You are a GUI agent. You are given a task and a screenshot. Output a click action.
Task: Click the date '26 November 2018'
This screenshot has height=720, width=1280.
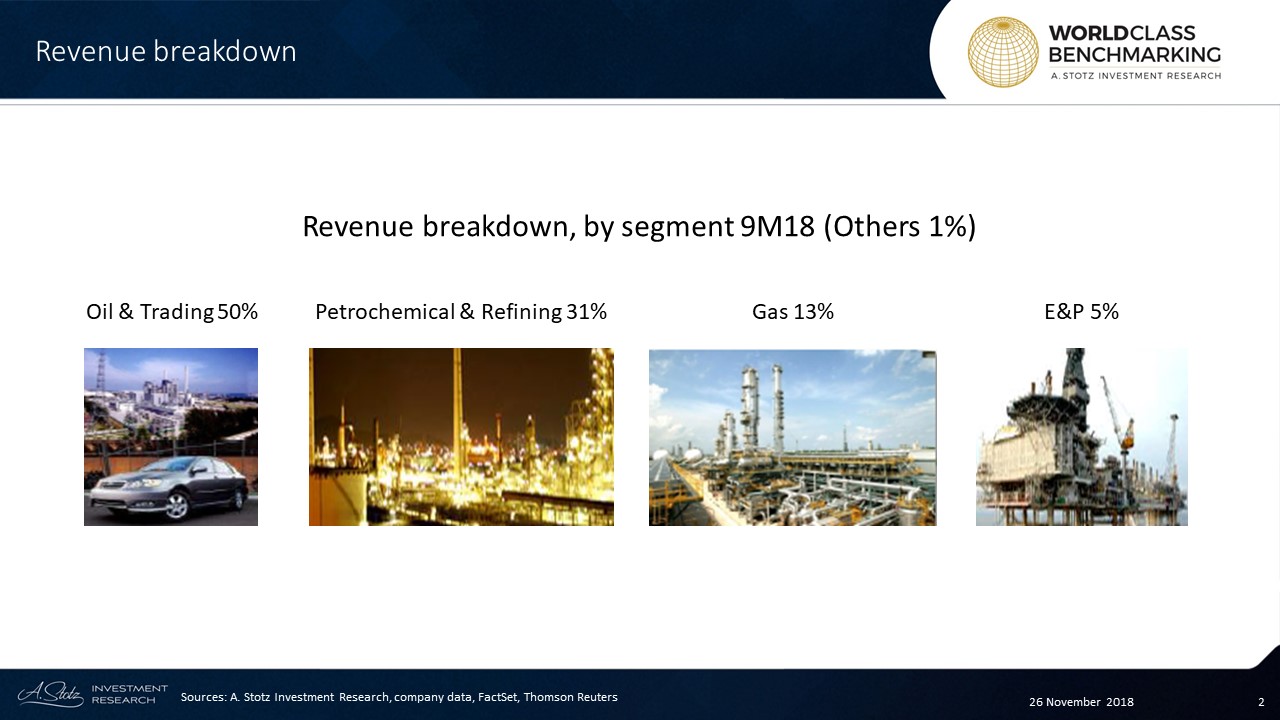pos(1081,702)
